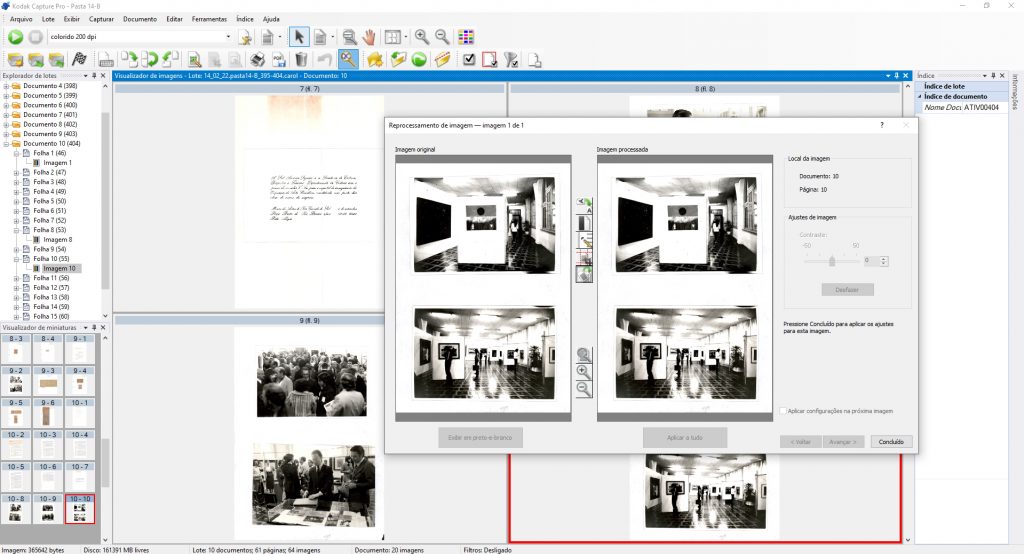
Task: Click dialog fit-to-window magnifier
Action: (584, 355)
